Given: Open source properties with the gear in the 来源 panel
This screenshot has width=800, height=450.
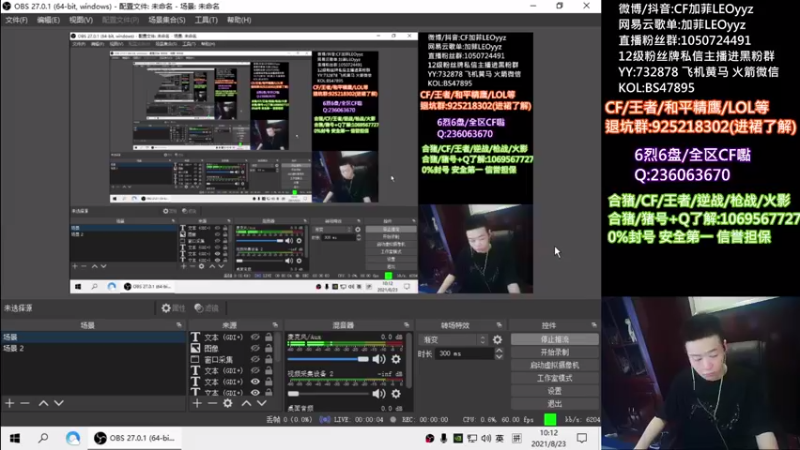Looking at the screenshot, I should coord(228,403).
